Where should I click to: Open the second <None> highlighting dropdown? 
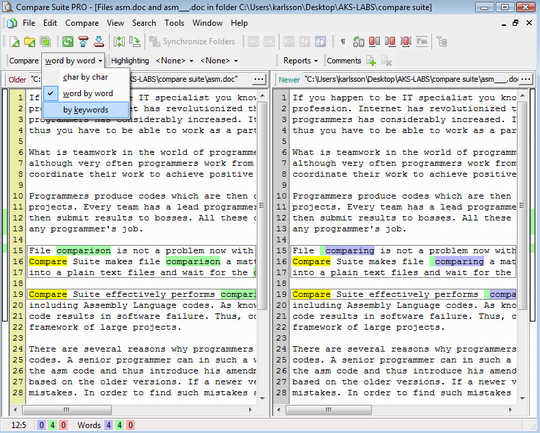219,61
